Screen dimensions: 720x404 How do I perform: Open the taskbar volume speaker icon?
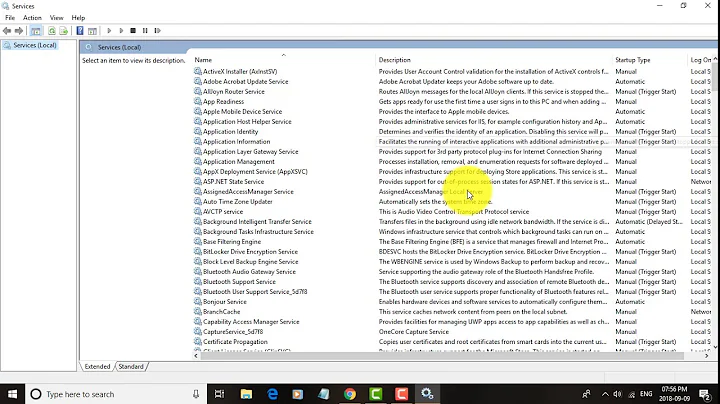(x=618, y=394)
